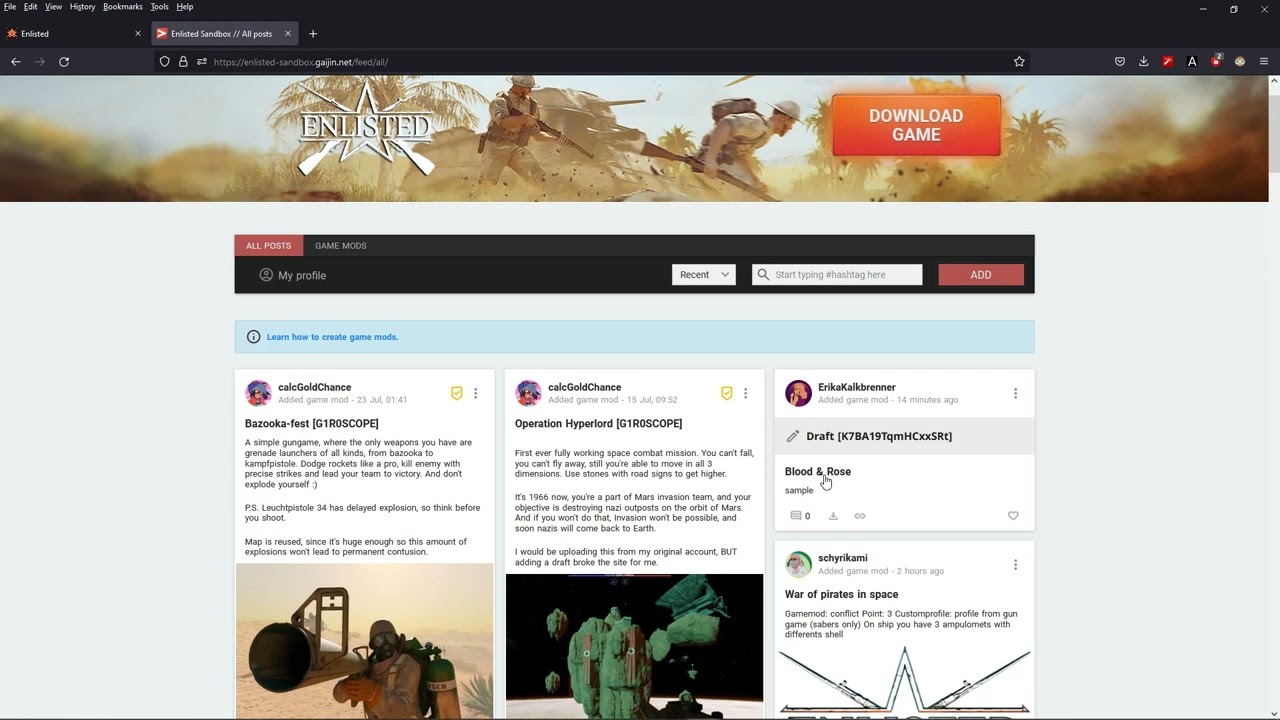The width and height of the screenshot is (1280, 720).
Task: Open the View menu
Action: click(53, 7)
